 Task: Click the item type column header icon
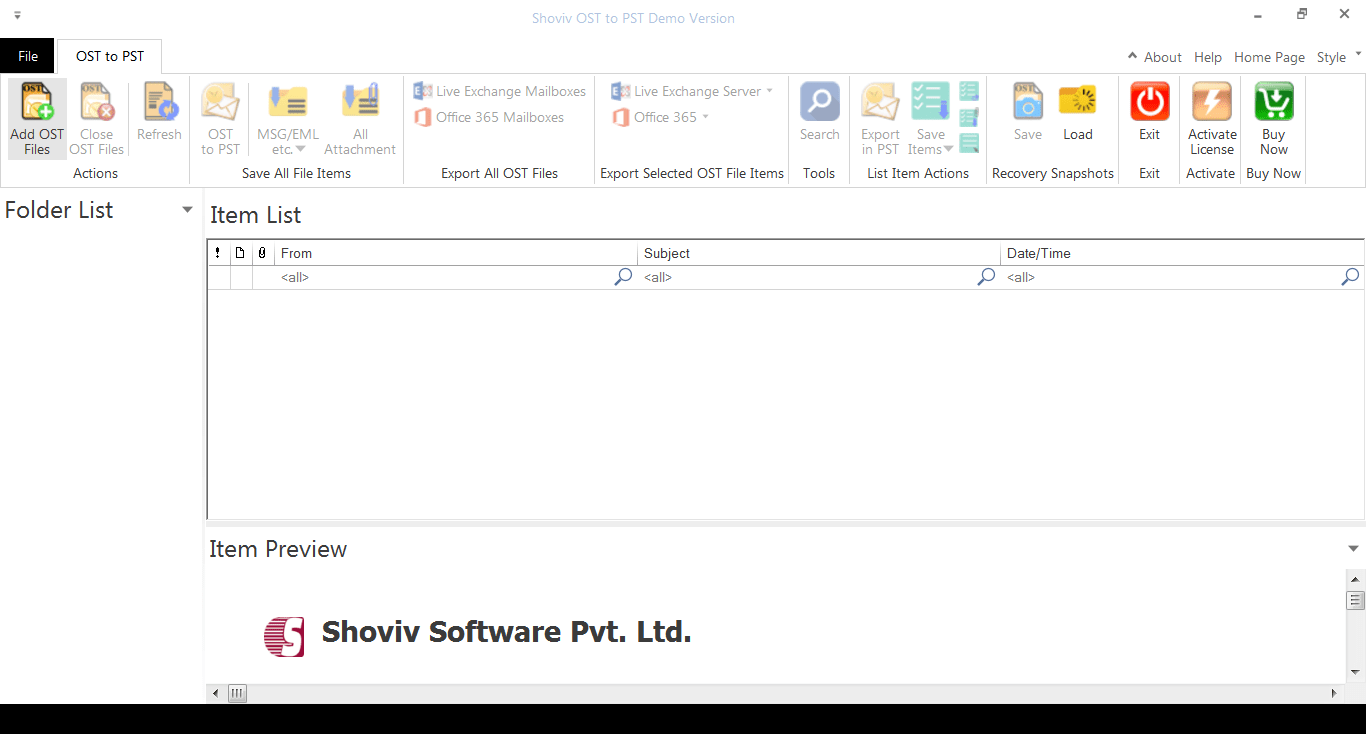[x=240, y=253]
